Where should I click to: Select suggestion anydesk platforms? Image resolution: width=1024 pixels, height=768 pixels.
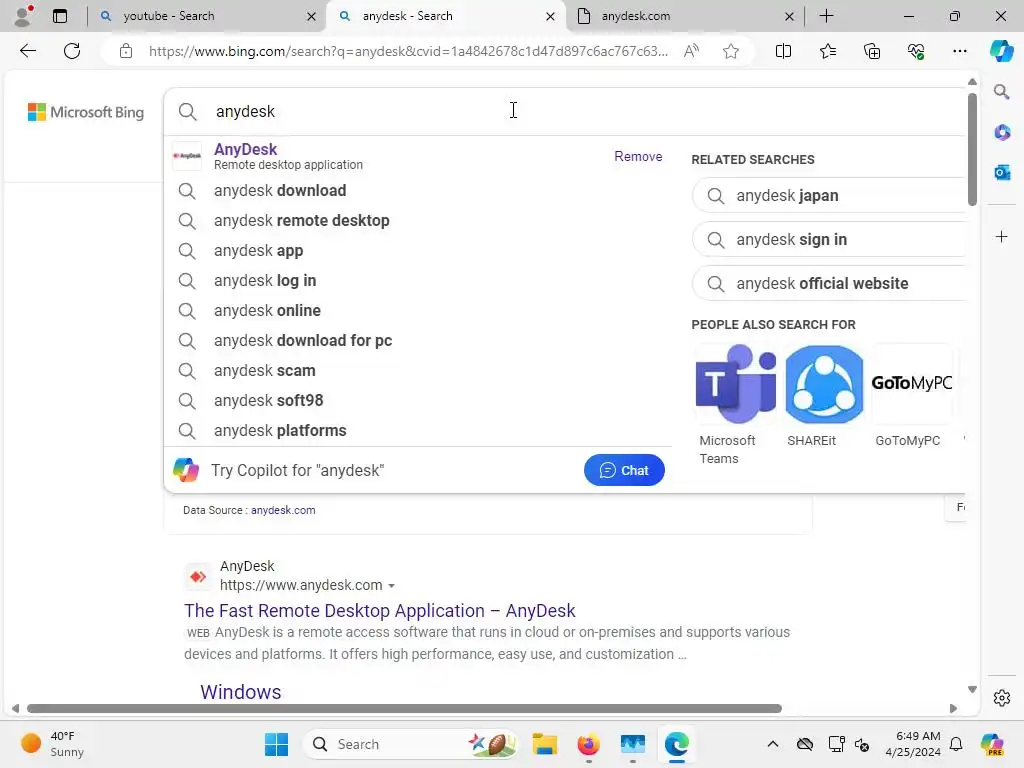point(418,431)
